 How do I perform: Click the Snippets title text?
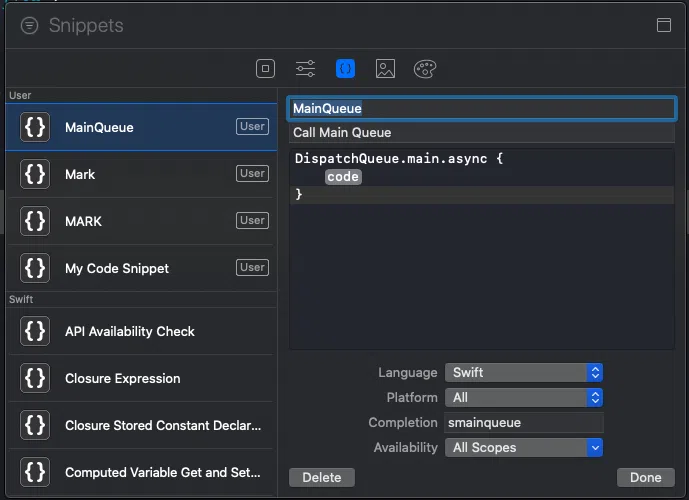86,25
